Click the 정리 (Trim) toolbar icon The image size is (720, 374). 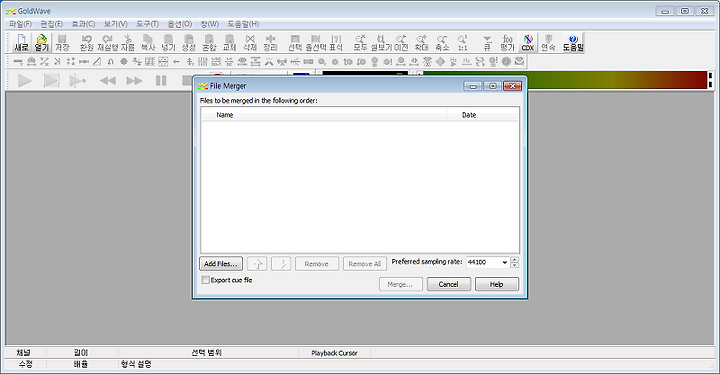point(270,43)
